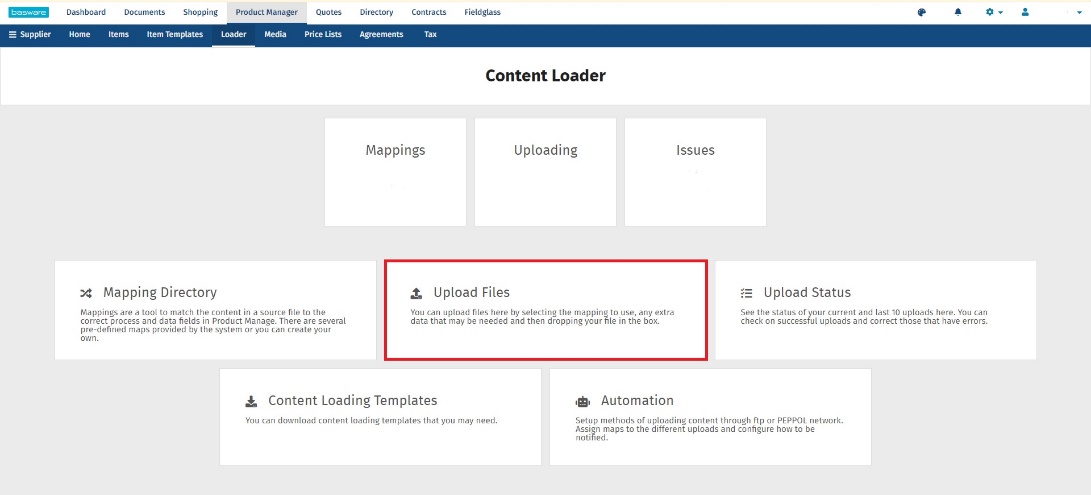Select the Product Manager menu
The height and width of the screenshot is (495, 1091).
[266, 12]
